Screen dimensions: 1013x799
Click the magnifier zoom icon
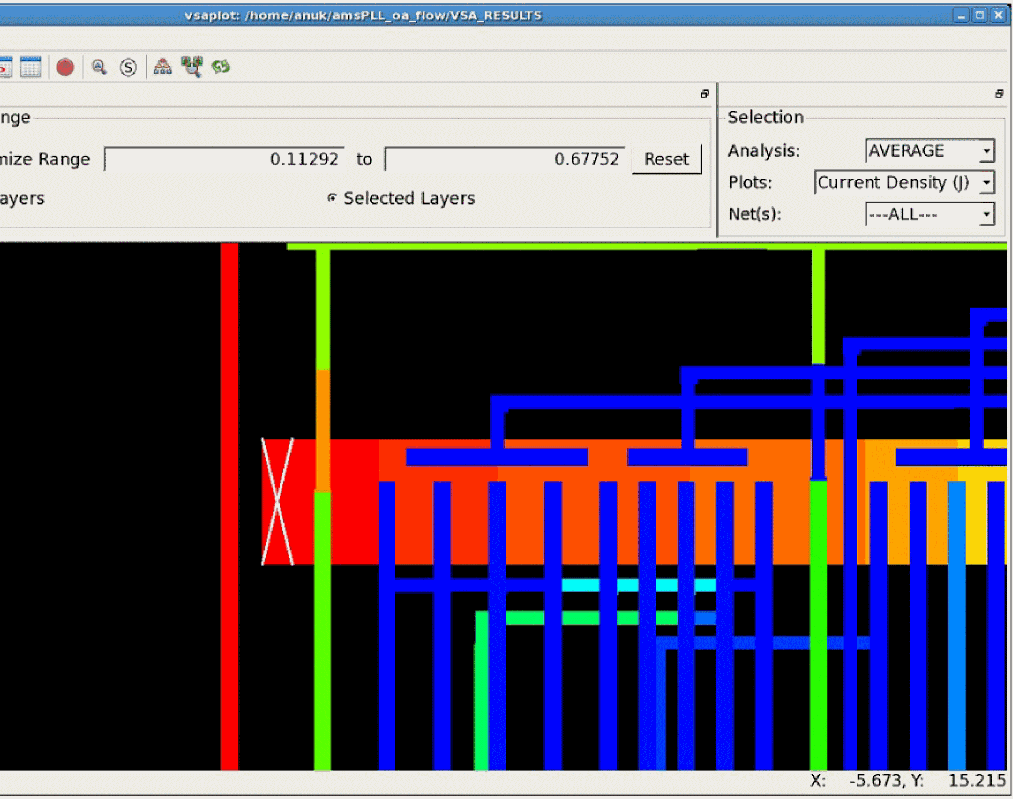click(x=99, y=67)
